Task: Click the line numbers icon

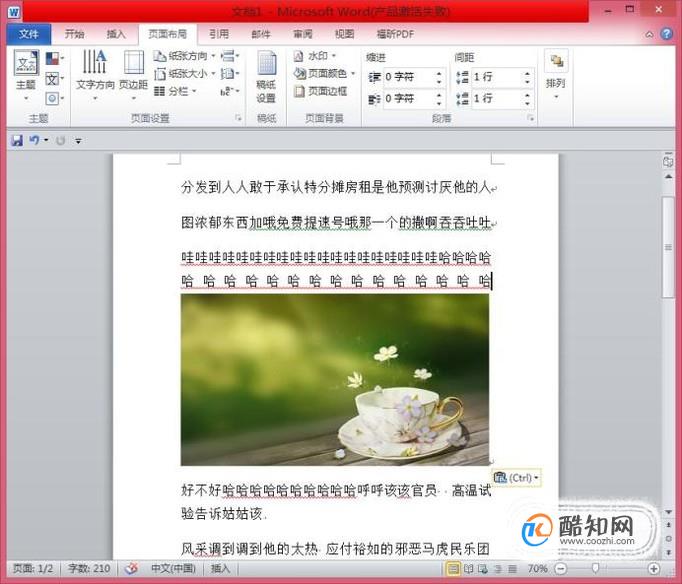Action: (x=230, y=73)
